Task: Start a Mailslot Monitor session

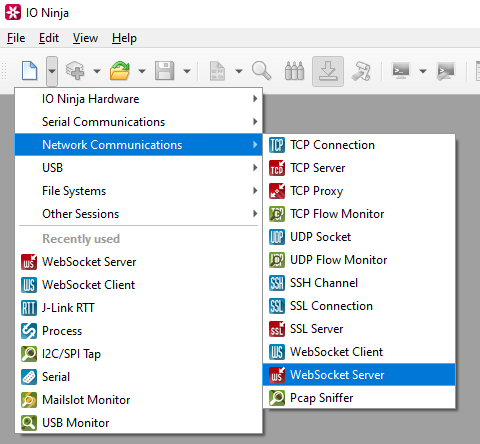Action: 139,400
